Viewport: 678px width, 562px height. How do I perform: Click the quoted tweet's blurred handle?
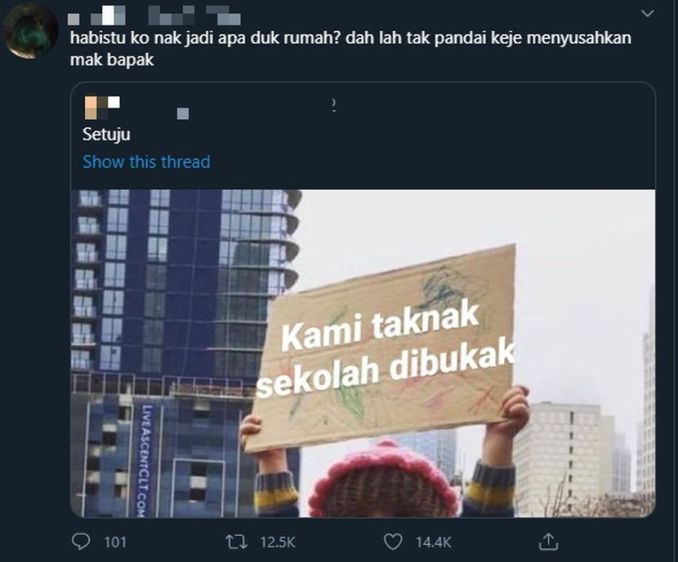[183, 114]
